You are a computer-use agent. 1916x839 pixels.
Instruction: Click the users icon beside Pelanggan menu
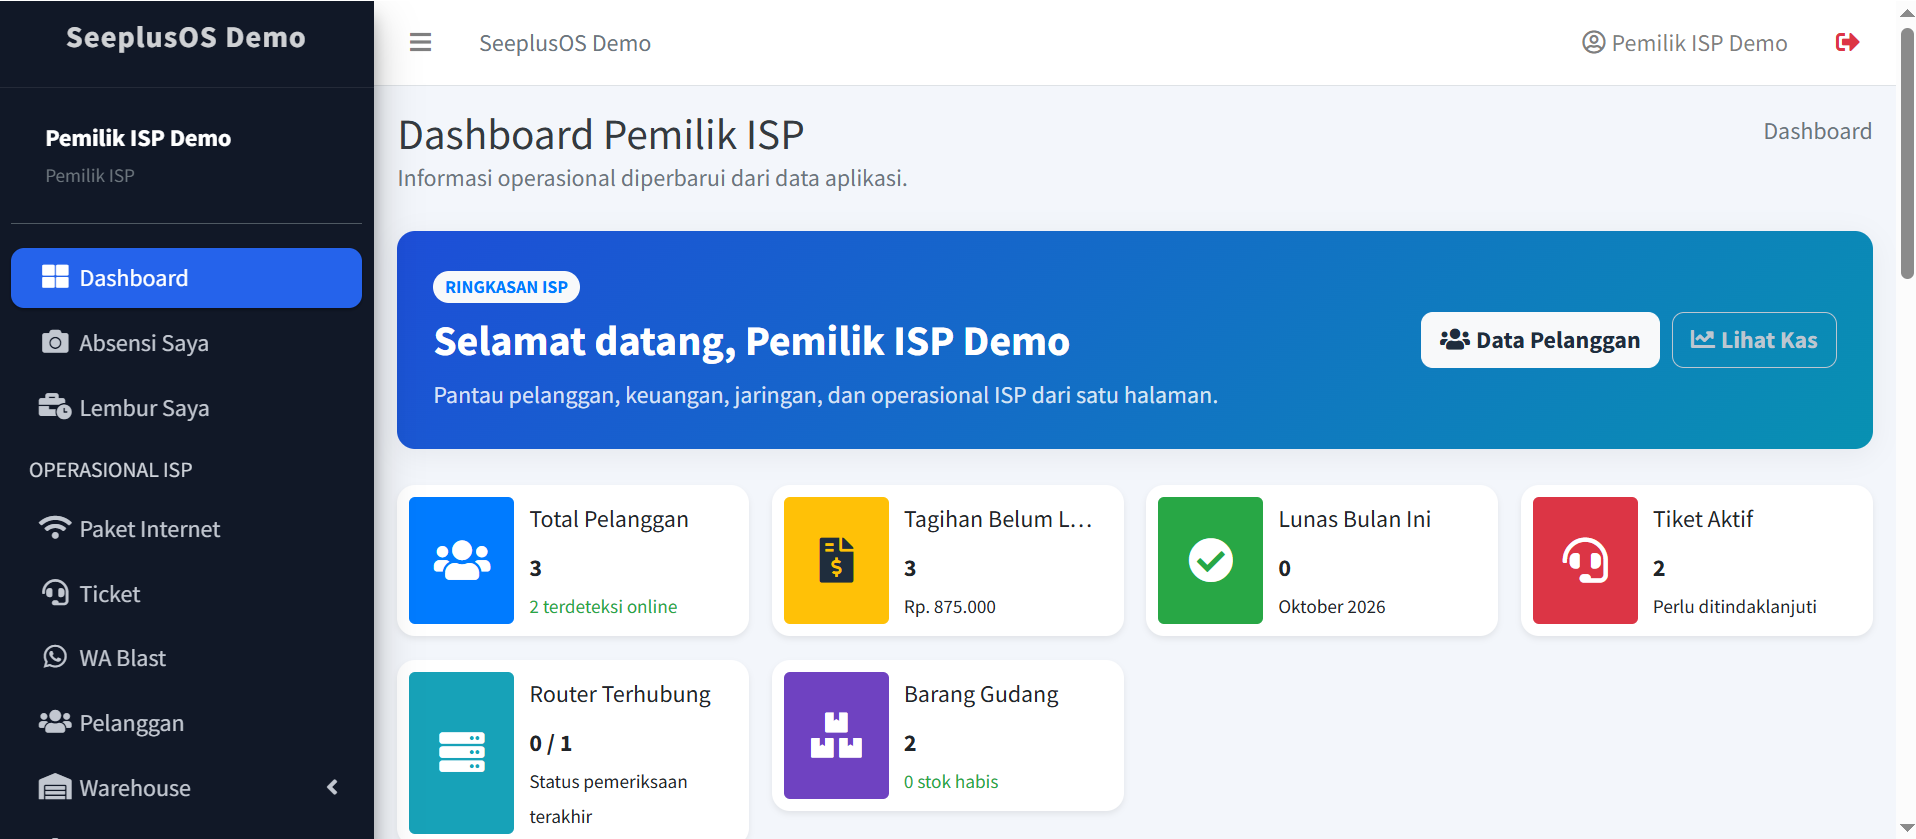(x=55, y=722)
